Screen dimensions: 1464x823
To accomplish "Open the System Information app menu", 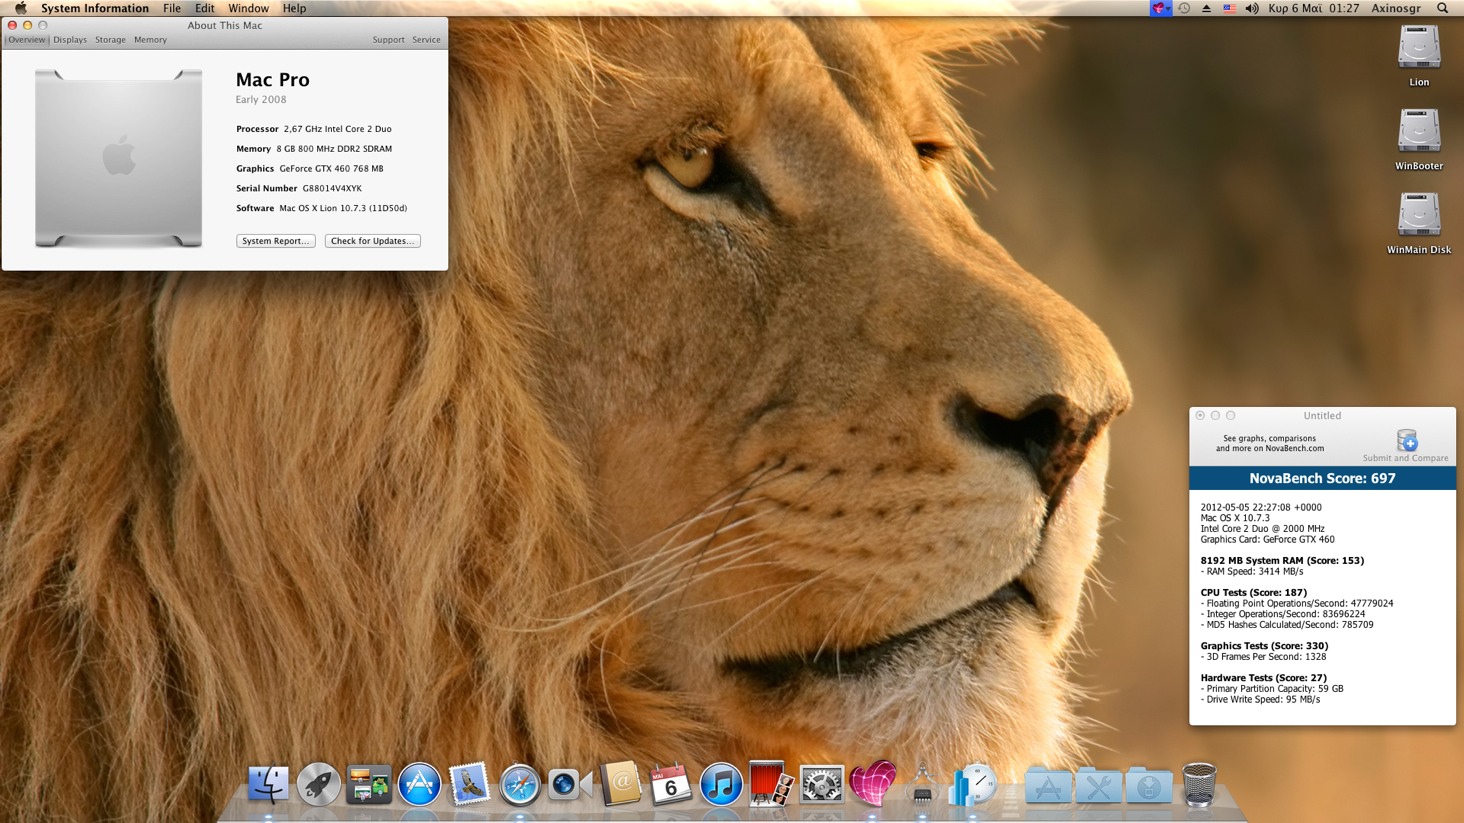I will (95, 8).
